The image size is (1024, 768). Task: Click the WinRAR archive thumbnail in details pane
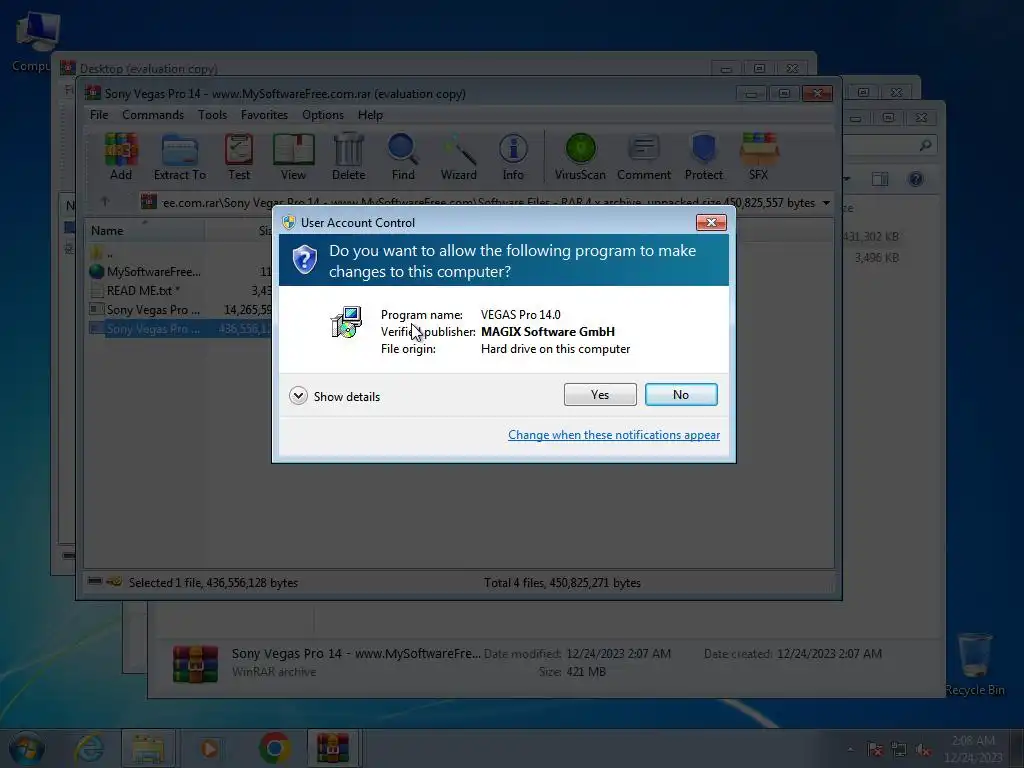[x=195, y=664]
